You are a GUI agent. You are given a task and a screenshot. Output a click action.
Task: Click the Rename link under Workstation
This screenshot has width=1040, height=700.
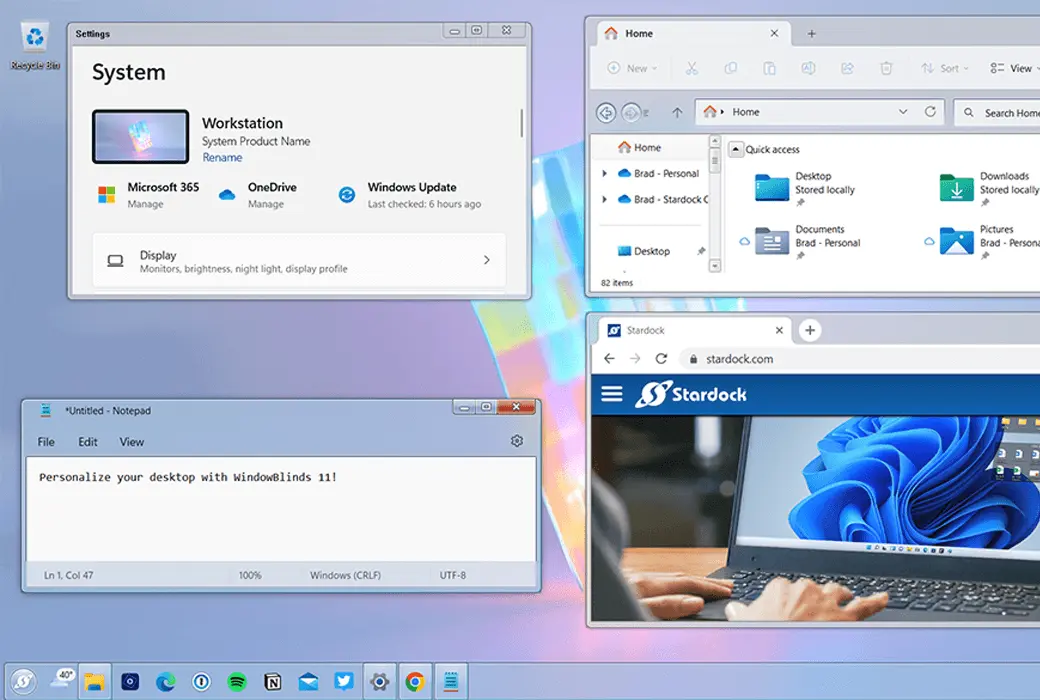[222, 157]
